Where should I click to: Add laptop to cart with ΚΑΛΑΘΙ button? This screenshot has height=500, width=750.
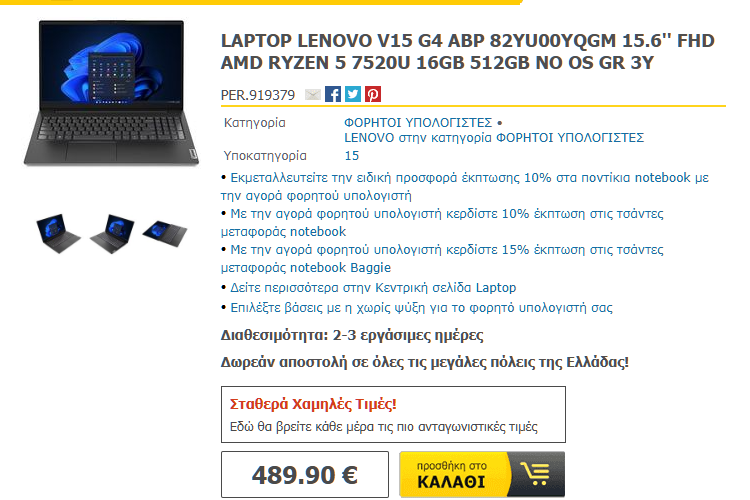click(482, 475)
